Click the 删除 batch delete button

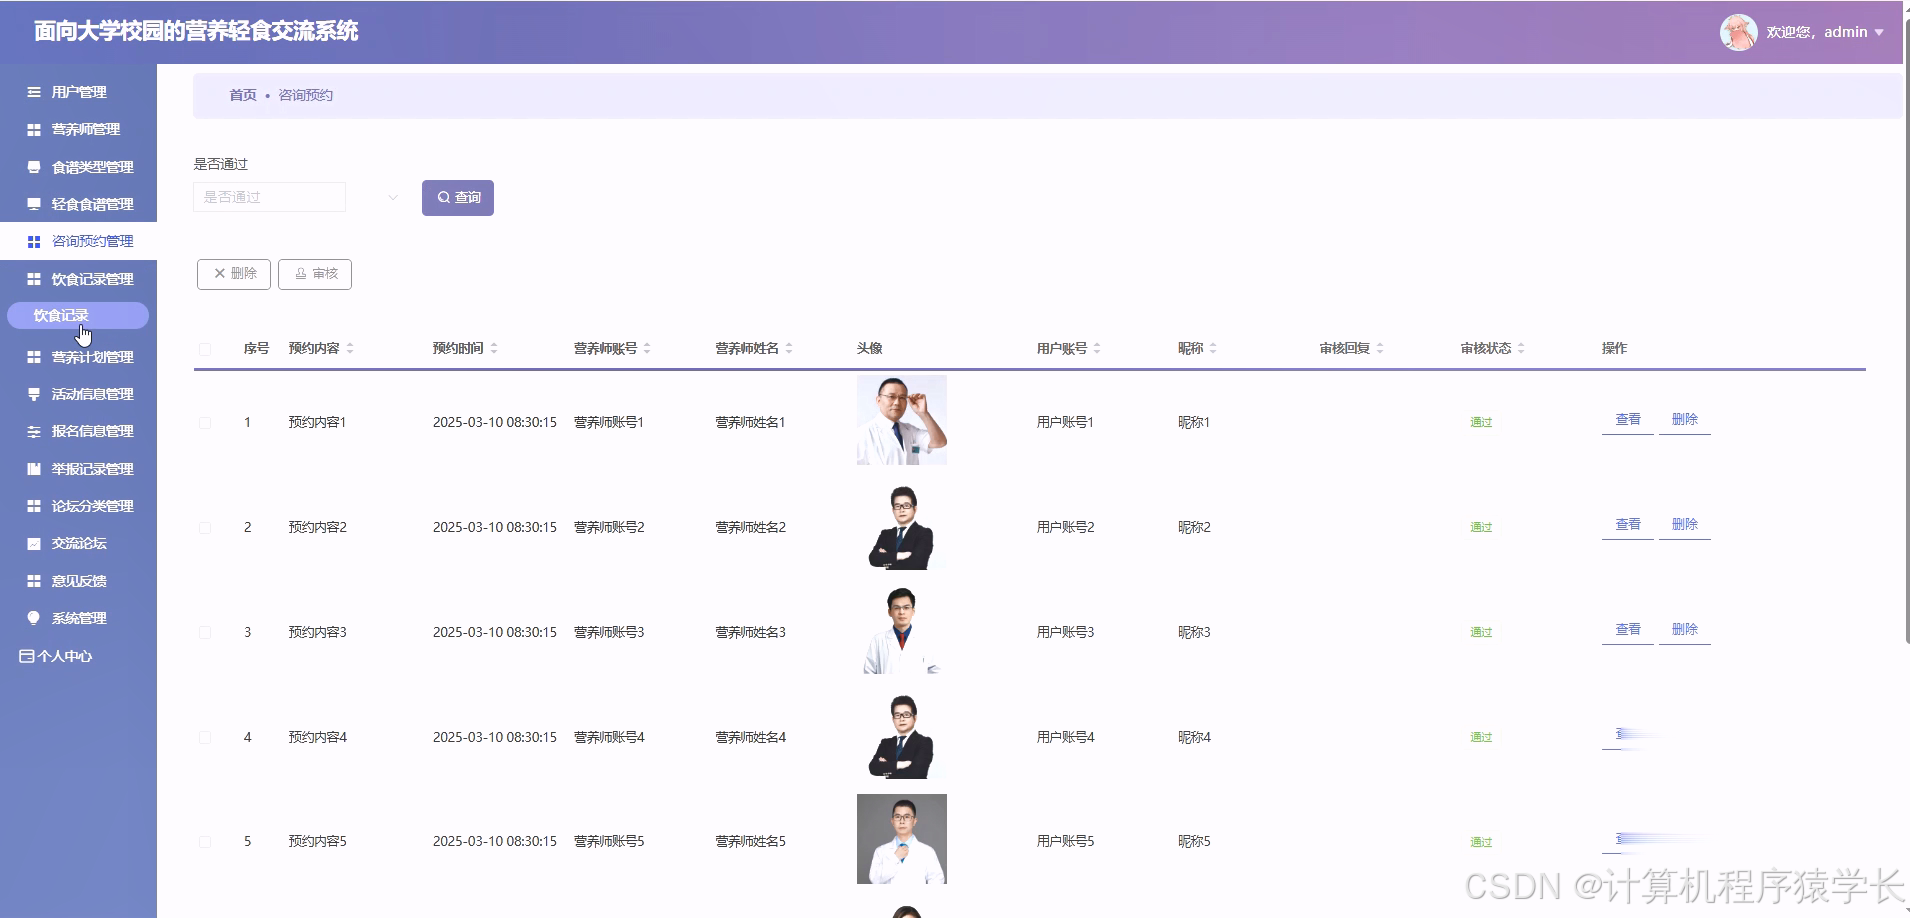(x=234, y=274)
